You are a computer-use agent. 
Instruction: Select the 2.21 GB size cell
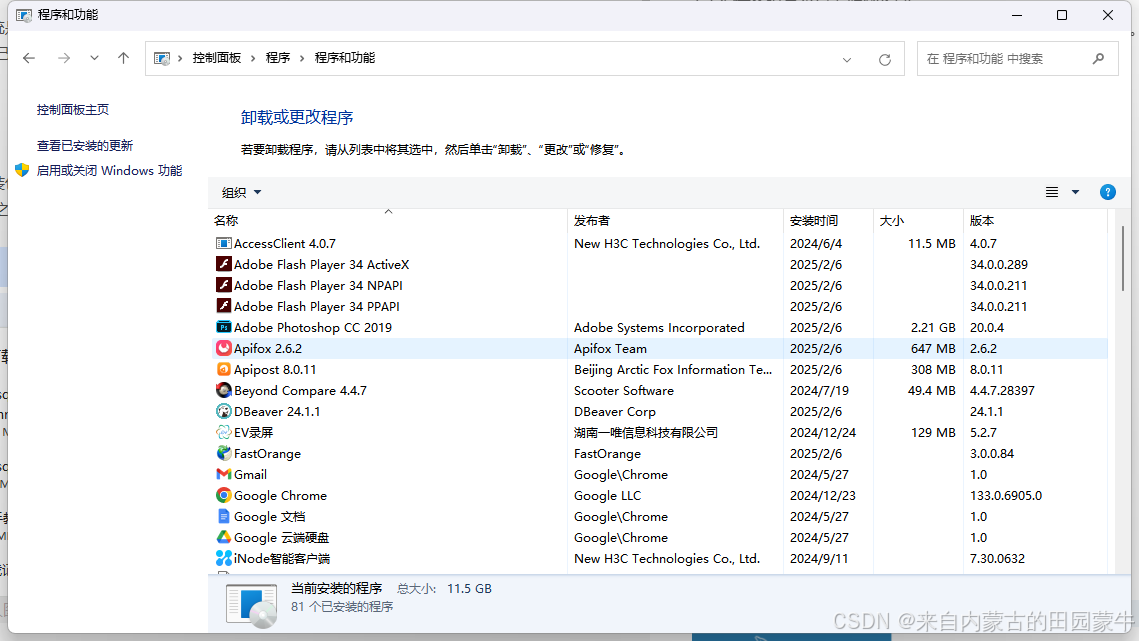click(x=933, y=328)
